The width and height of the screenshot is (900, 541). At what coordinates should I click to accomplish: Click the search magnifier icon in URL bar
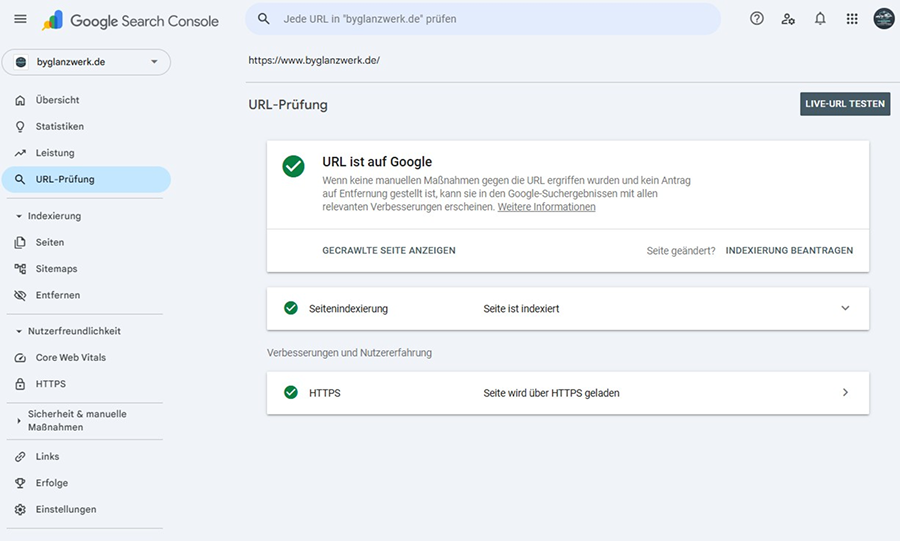tap(263, 19)
